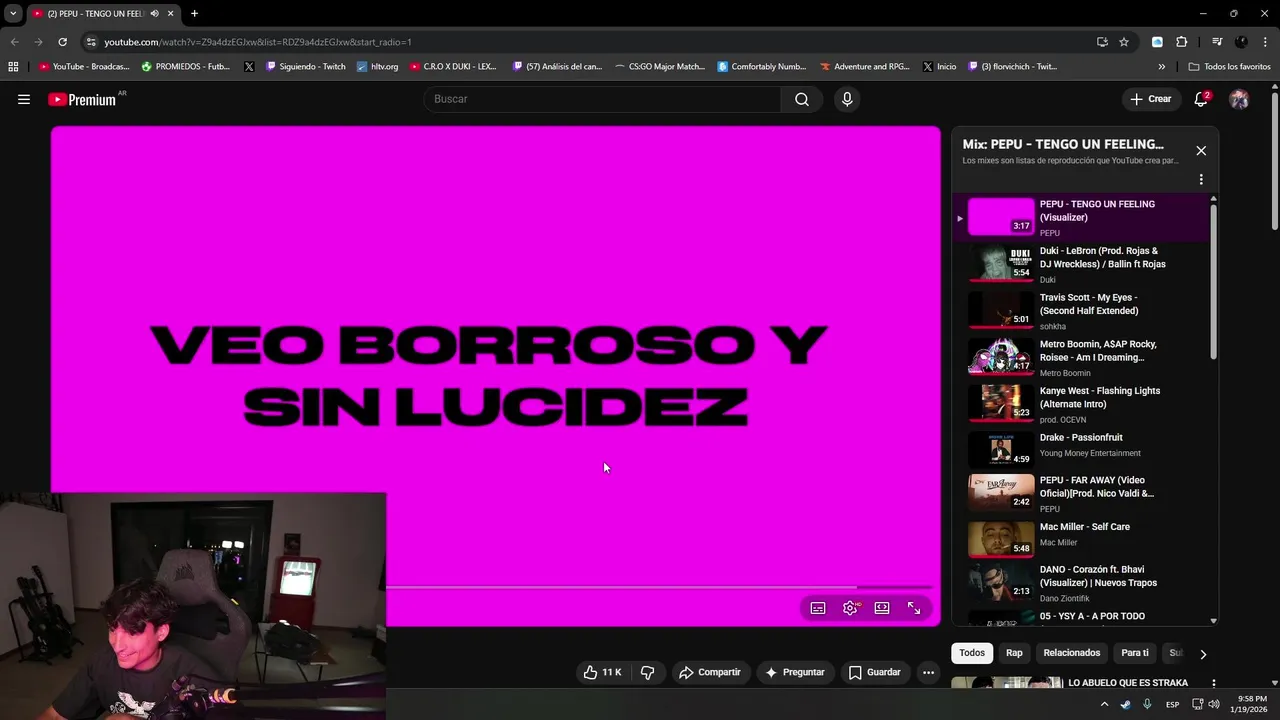1280x720 pixels.
Task: Open the Chrome three-dot menu
Action: (1265, 42)
